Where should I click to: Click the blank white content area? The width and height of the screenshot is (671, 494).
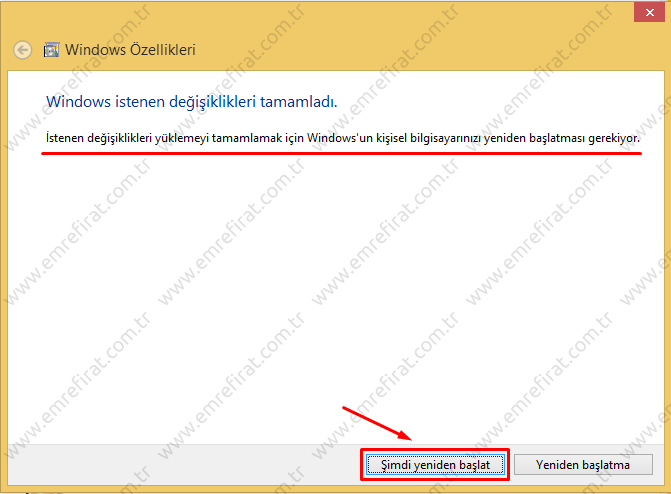click(x=330, y=300)
